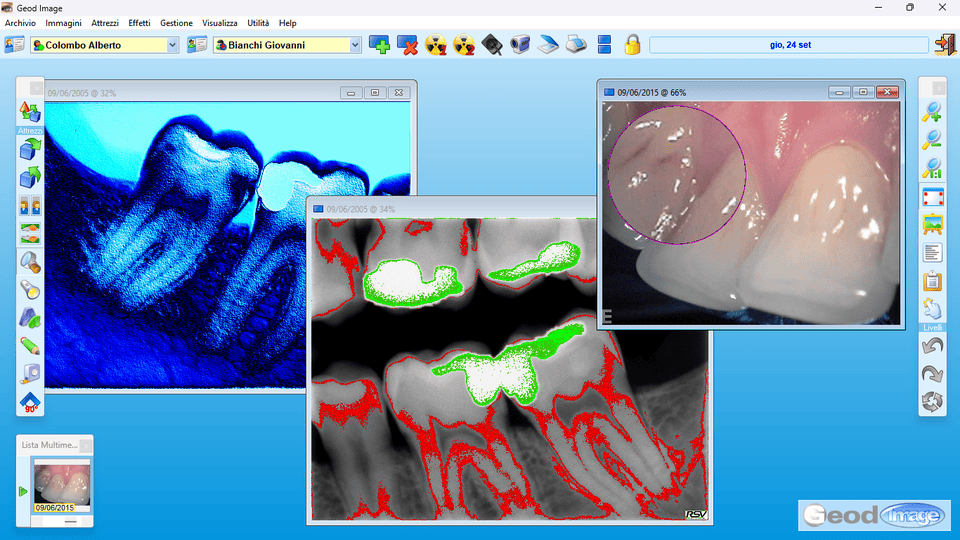Click the clipboard icon in right toolbar
Screen dimensions: 960x540
coord(932,281)
